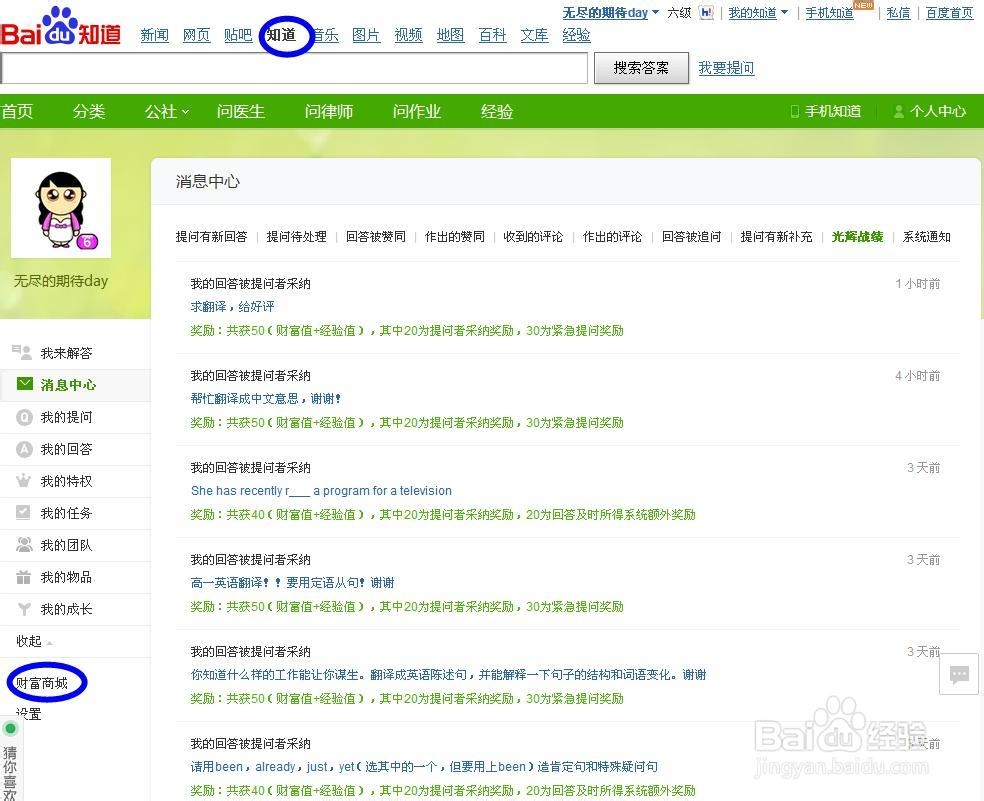The width and height of the screenshot is (984, 801).
Task: Click the Hi membership icon in top bar
Action: pos(707,12)
